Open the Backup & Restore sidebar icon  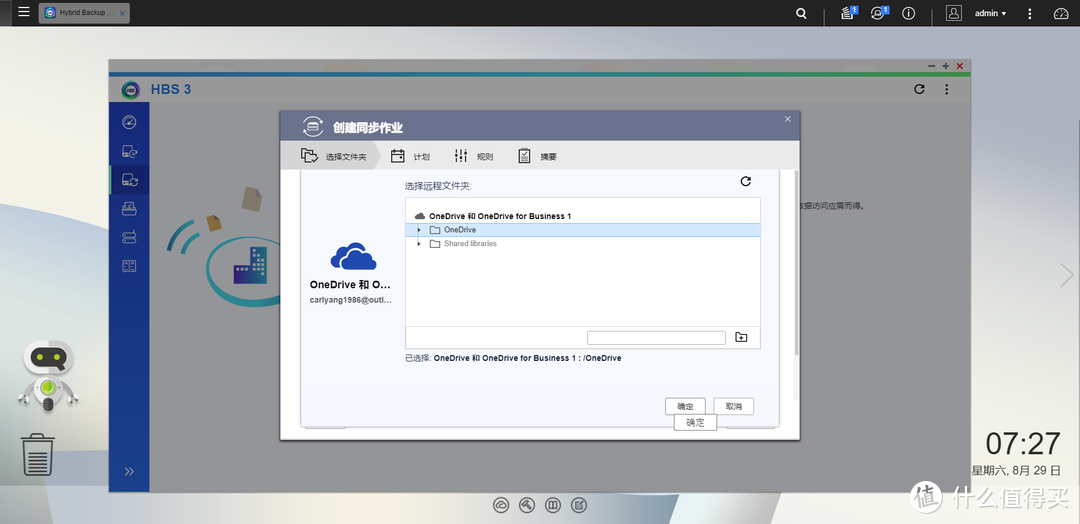click(x=129, y=151)
